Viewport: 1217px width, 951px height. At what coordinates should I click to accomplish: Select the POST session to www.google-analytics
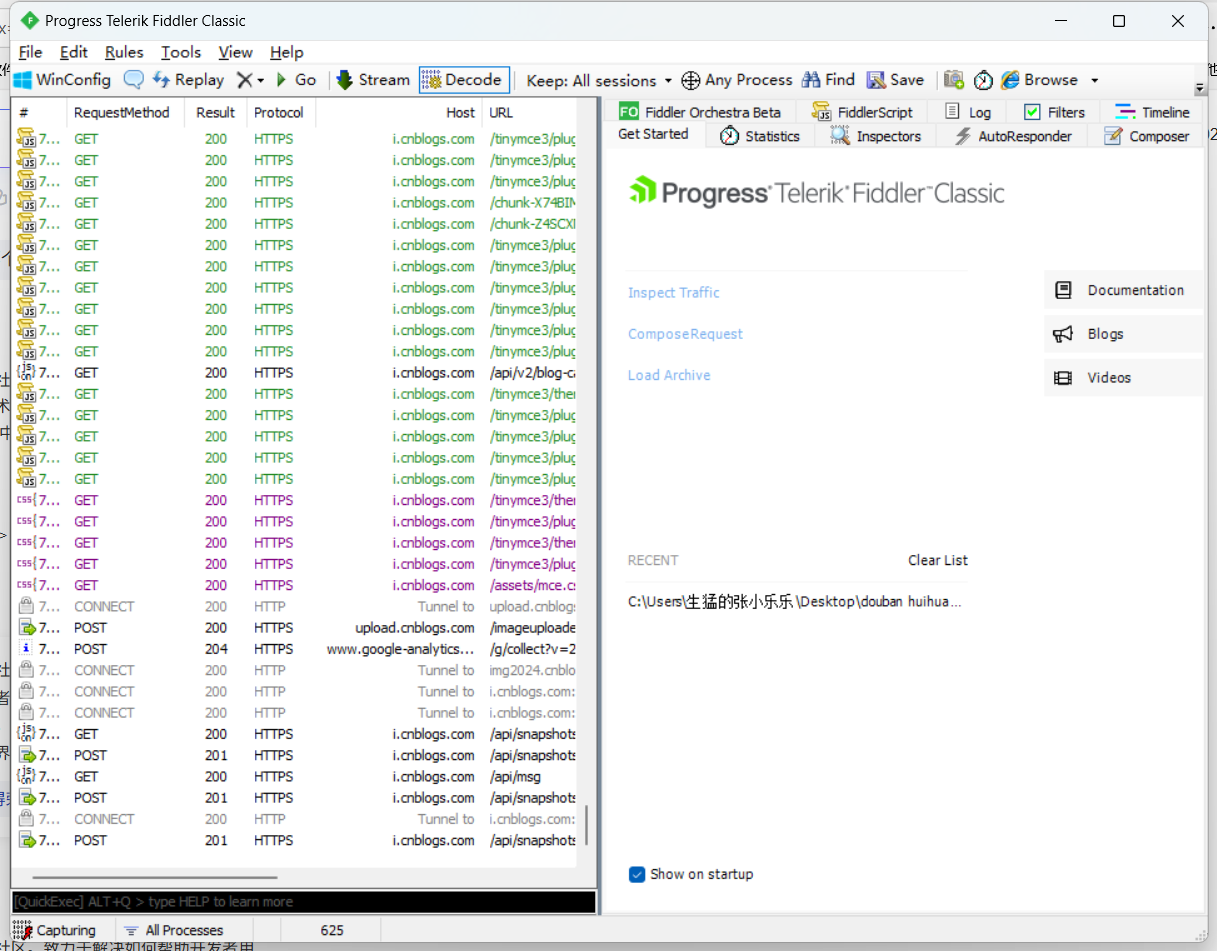click(x=296, y=649)
